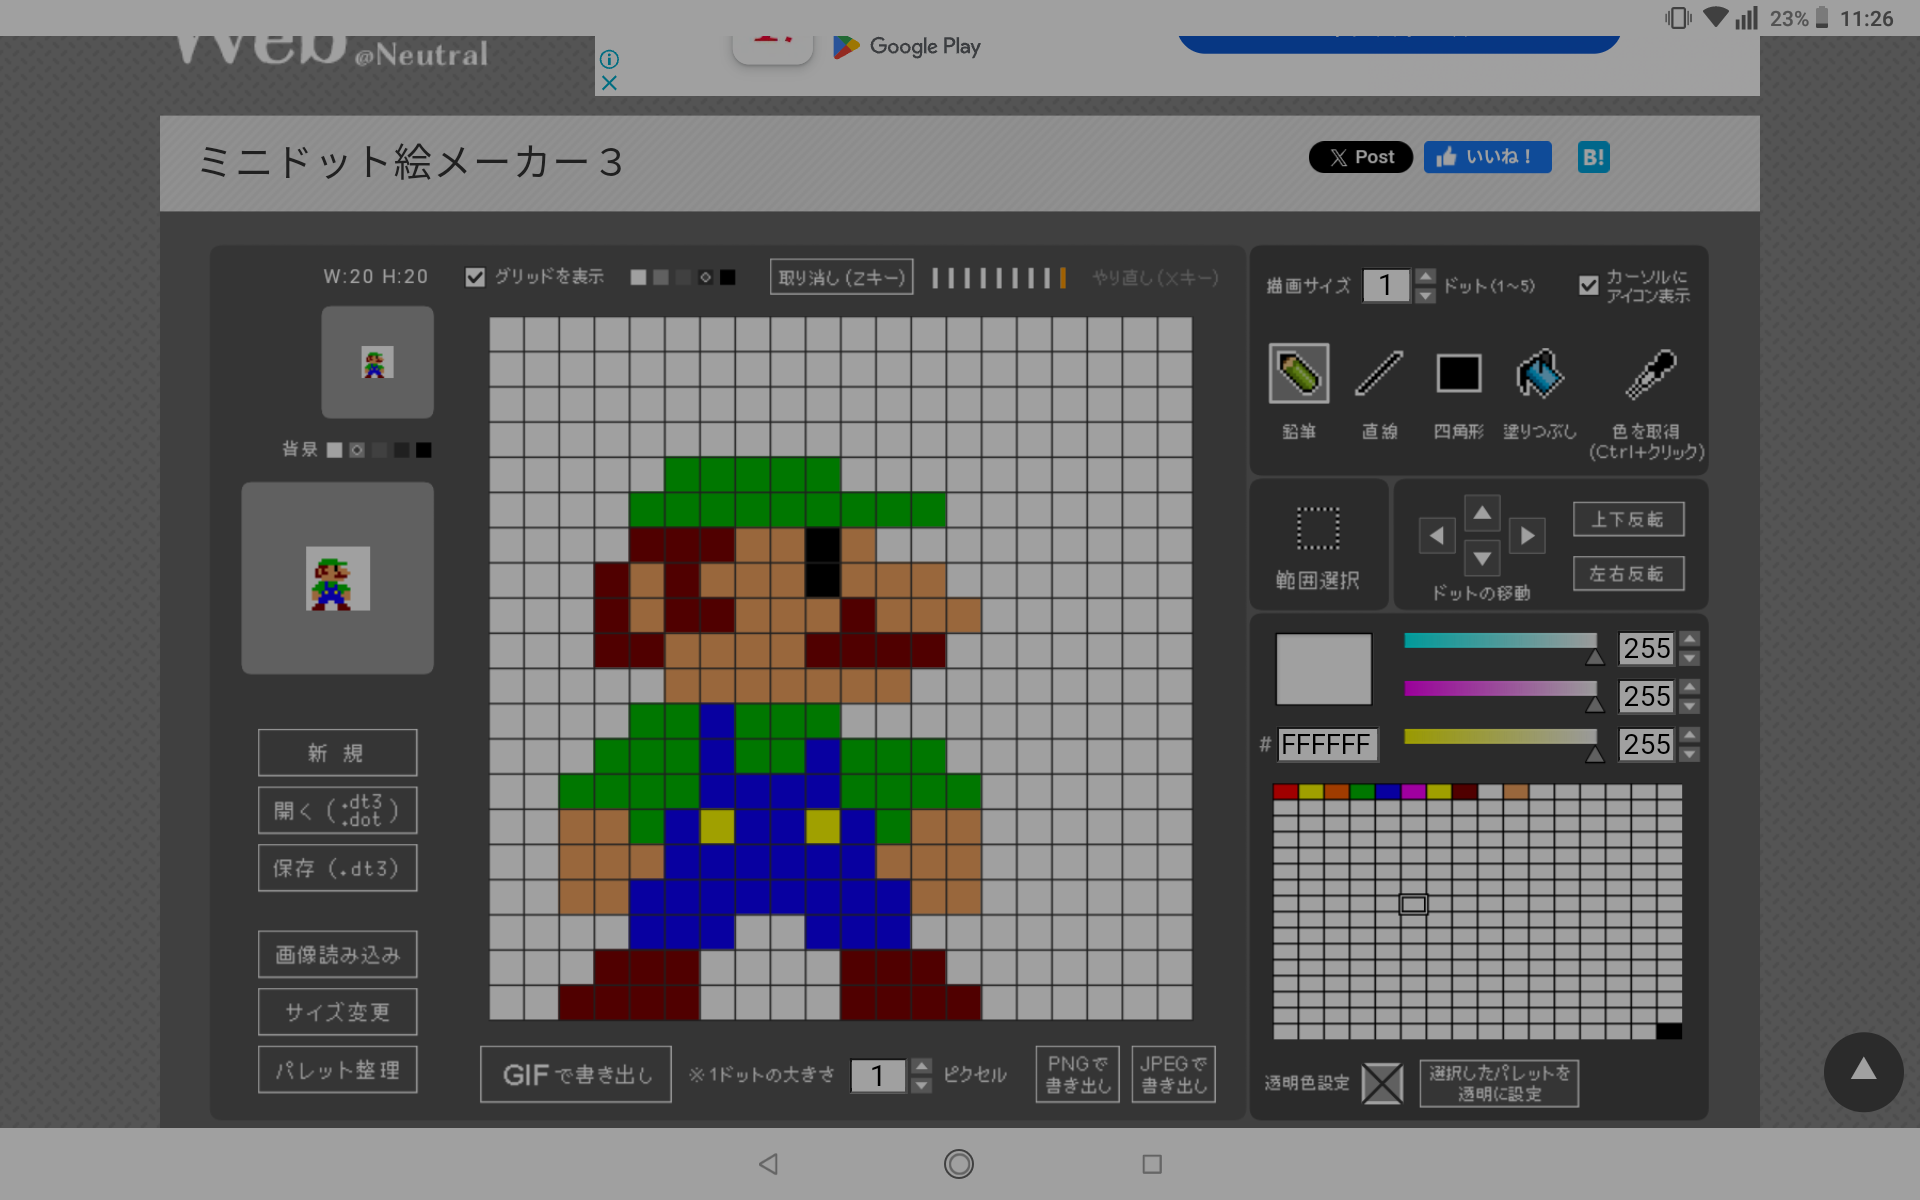Decrease dot pixel size stepper
This screenshot has height=1200, width=1920.
click(922, 1086)
